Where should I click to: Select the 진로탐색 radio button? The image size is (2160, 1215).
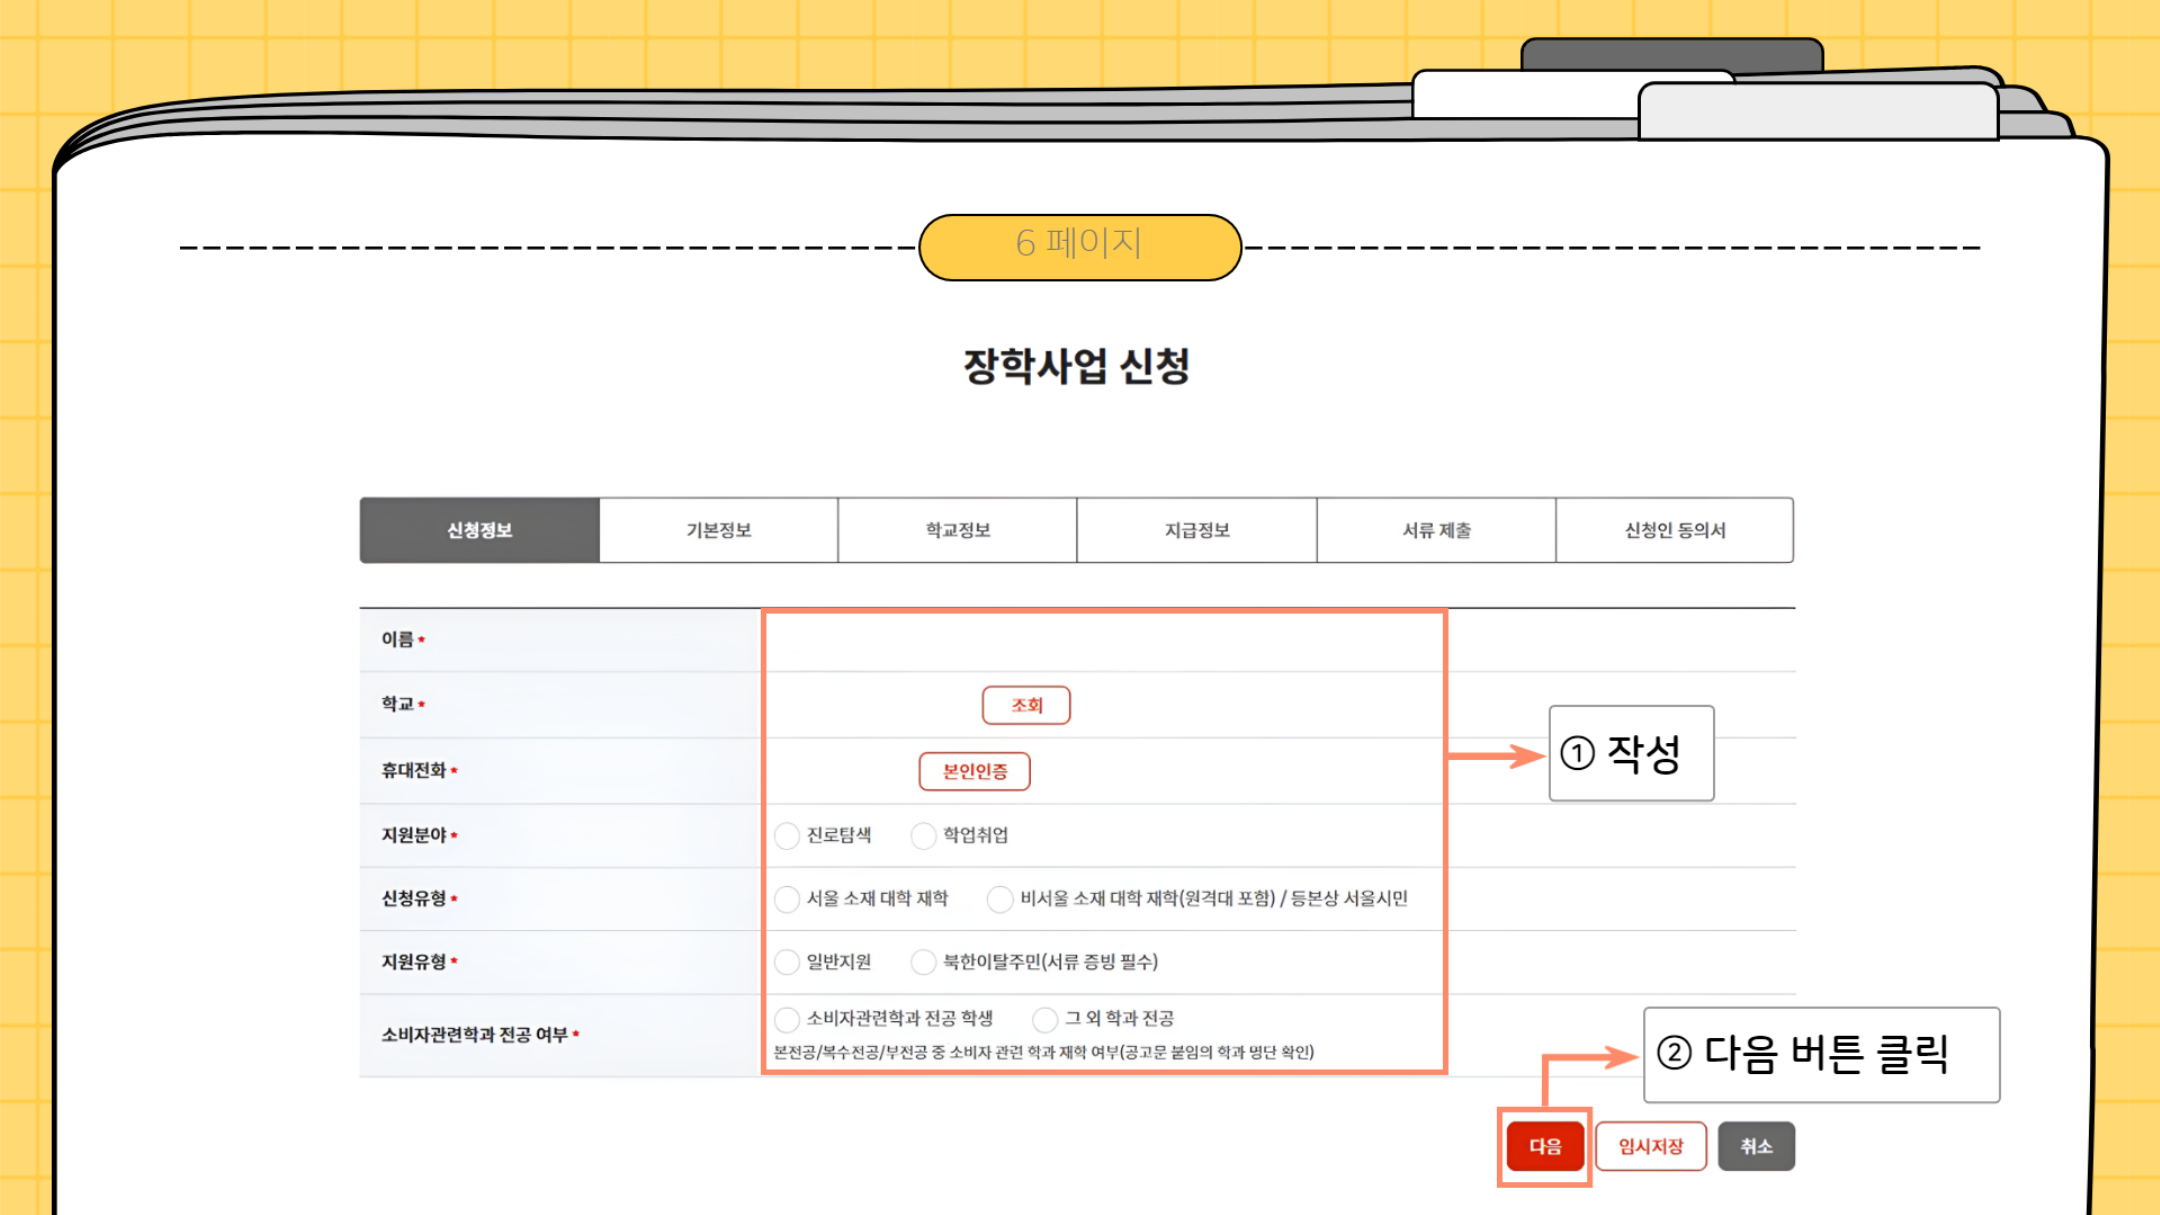click(787, 836)
